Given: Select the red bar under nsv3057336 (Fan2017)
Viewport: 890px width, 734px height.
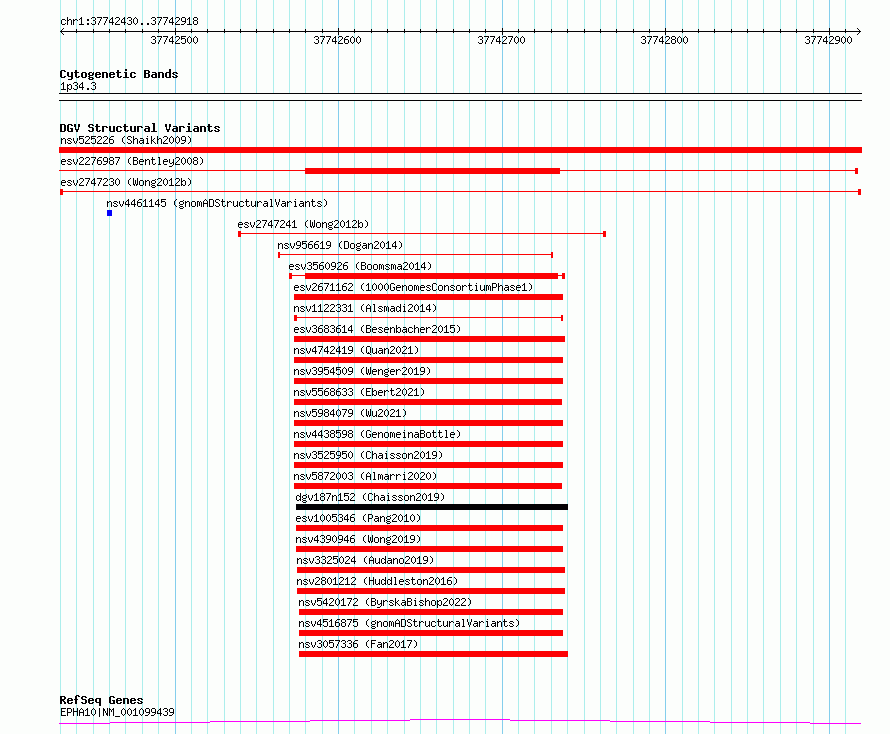Looking at the screenshot, I should (433, 654).
